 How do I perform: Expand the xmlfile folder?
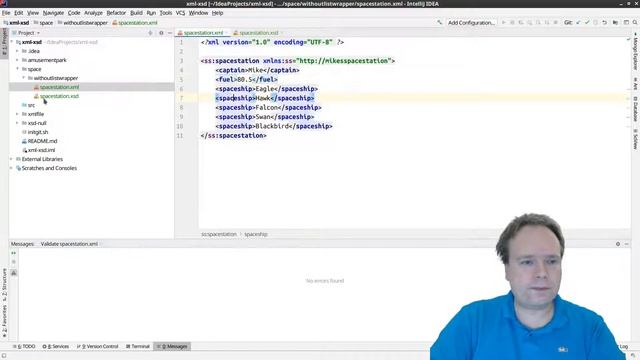[x=17, y=114]
